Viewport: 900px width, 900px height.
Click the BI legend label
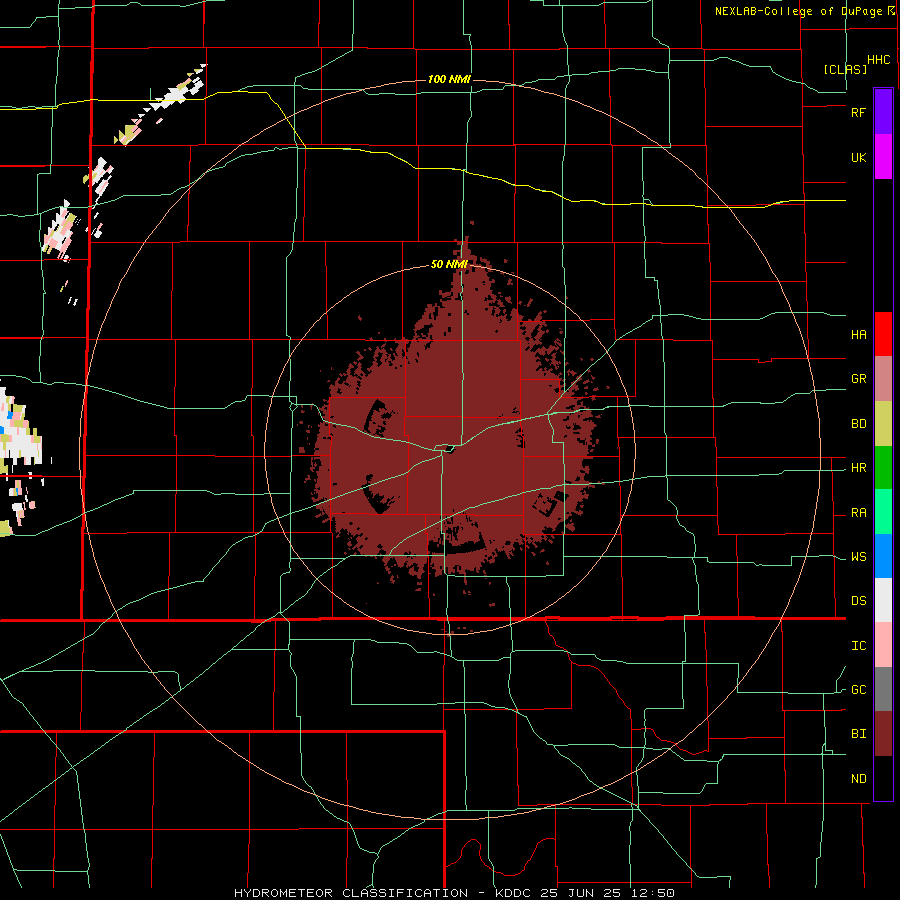coord(858,734)
